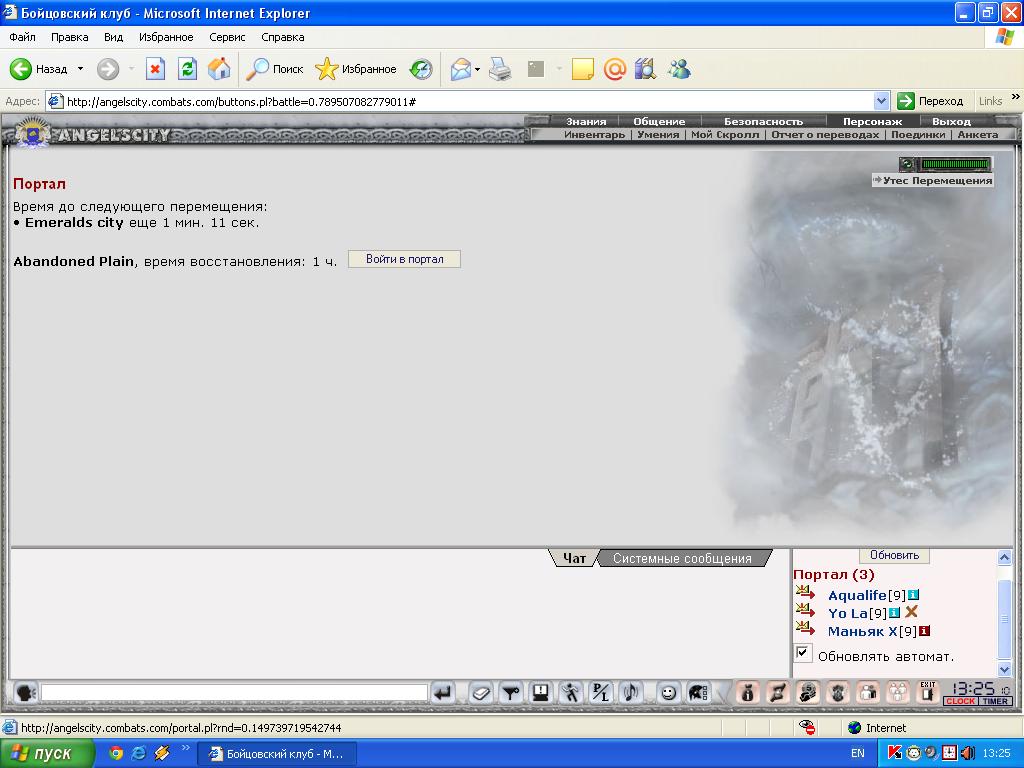This screenshot has height=768, width=1024.
Task: Click the yellow note toolbar icon
Action: tap(583, 69)
